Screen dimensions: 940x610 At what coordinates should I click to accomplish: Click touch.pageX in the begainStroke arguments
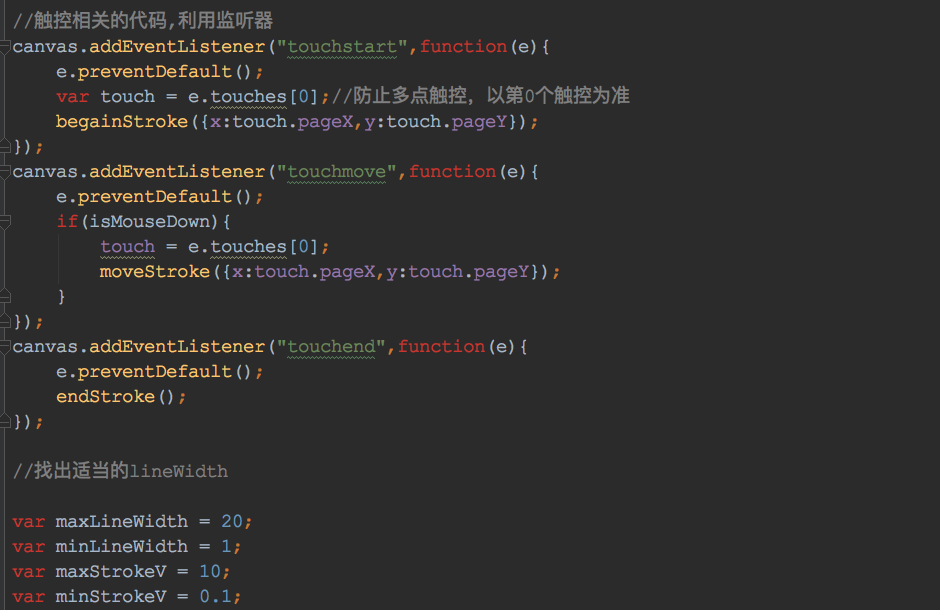(293, 122)
